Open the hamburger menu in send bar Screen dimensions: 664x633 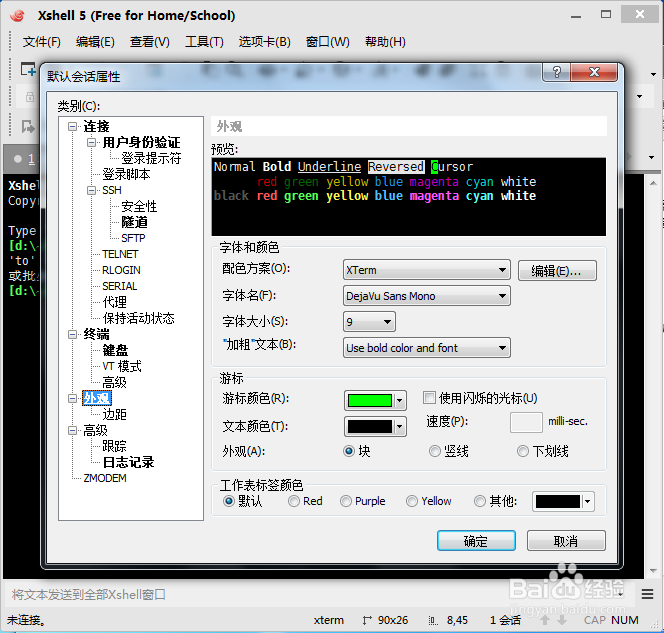(x=647, y=594)
